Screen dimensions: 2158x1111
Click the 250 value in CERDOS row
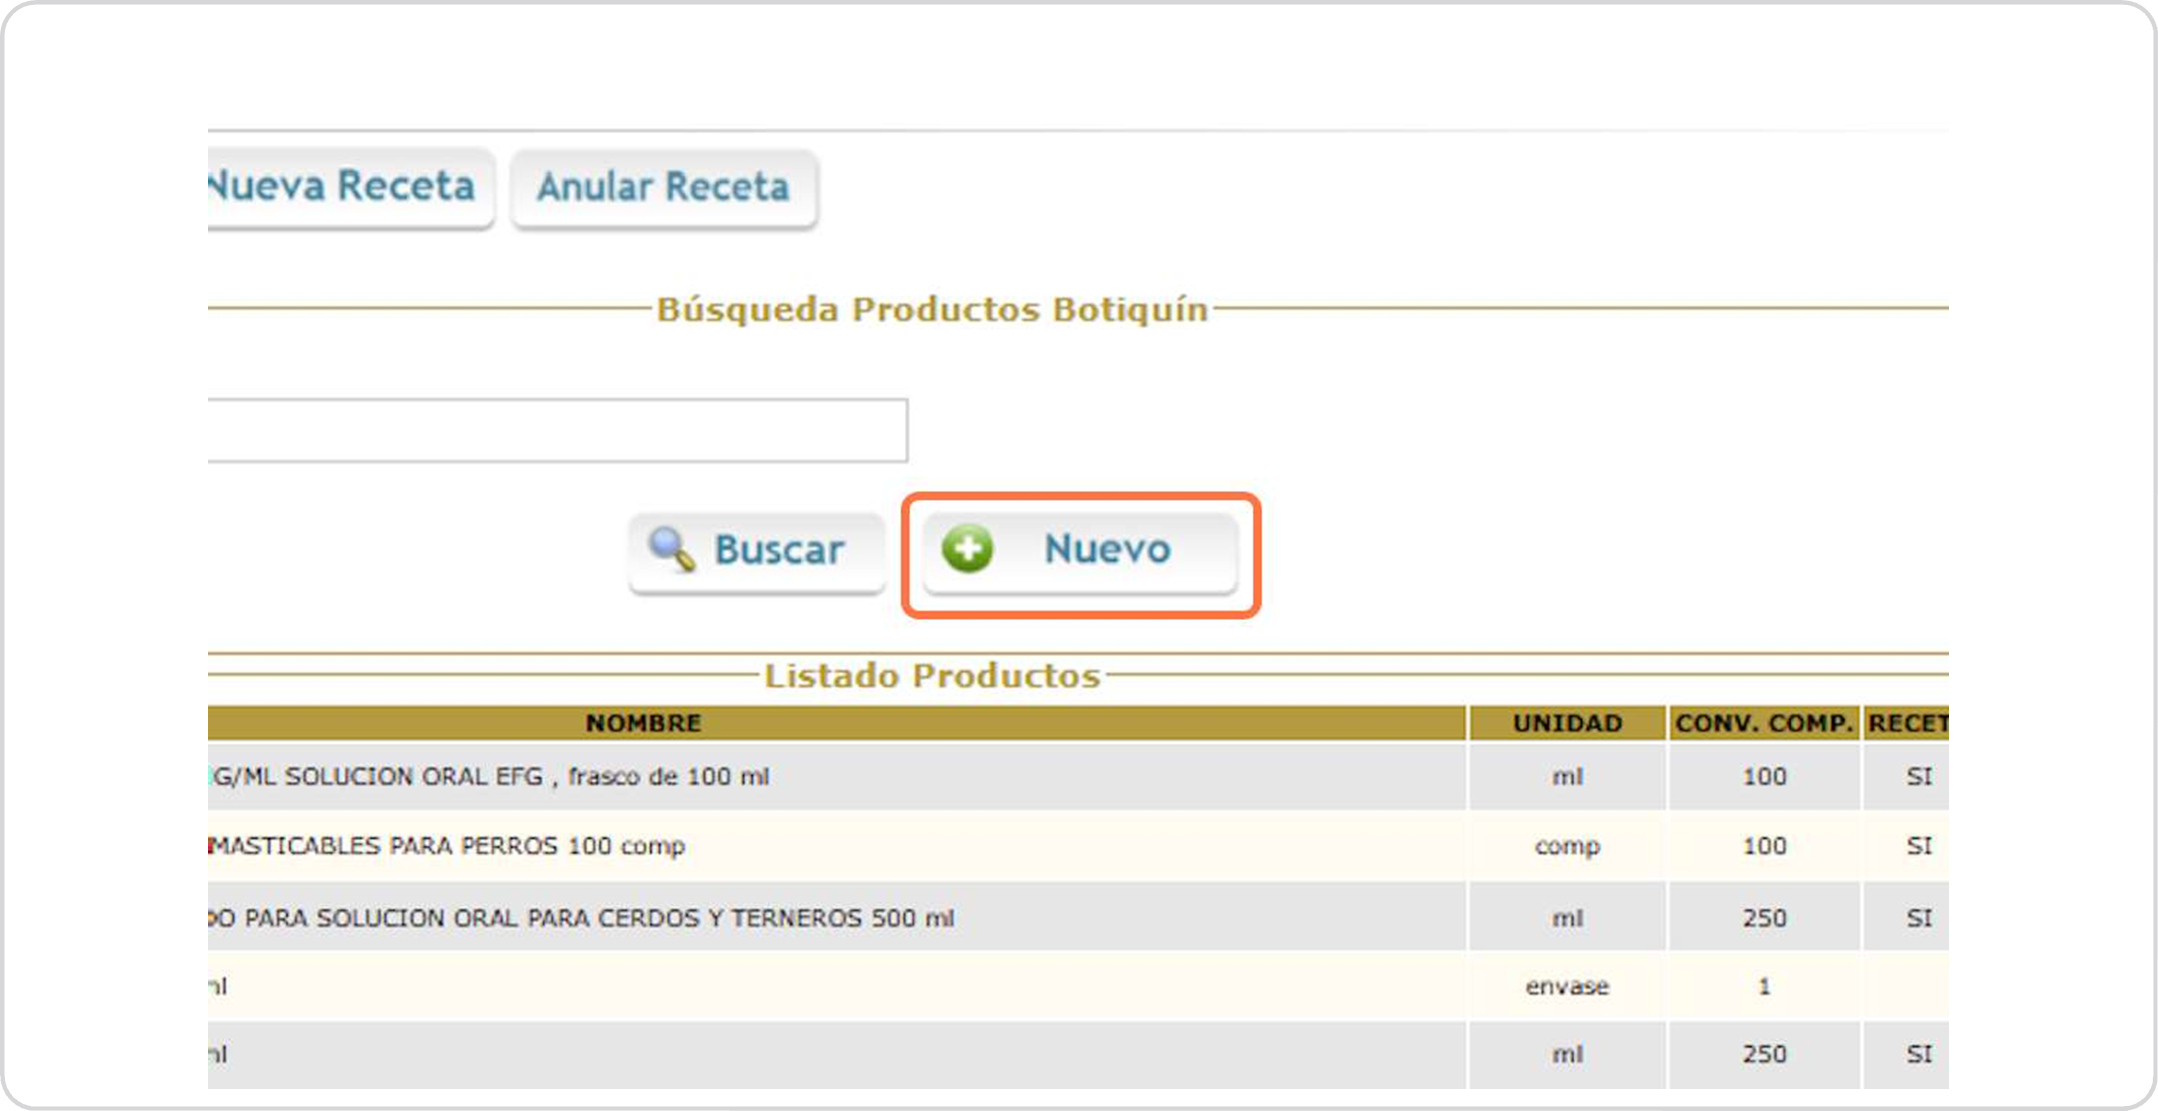1764,918
